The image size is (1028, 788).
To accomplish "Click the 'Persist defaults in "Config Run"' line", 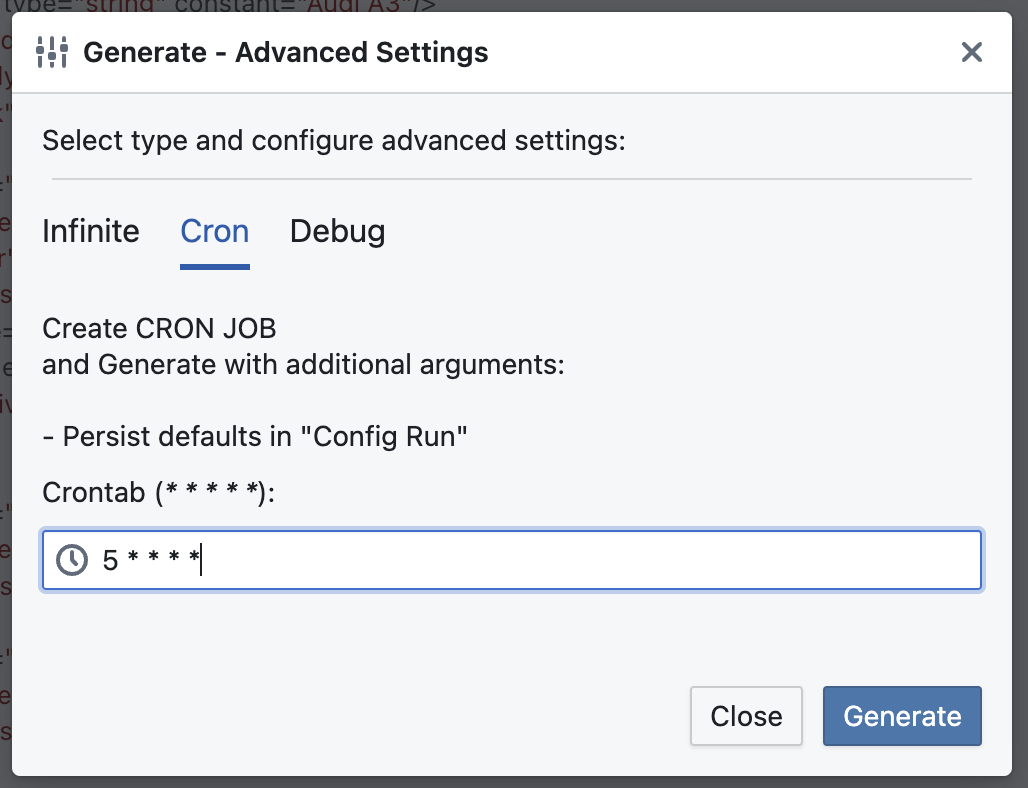I will point(255,437).
